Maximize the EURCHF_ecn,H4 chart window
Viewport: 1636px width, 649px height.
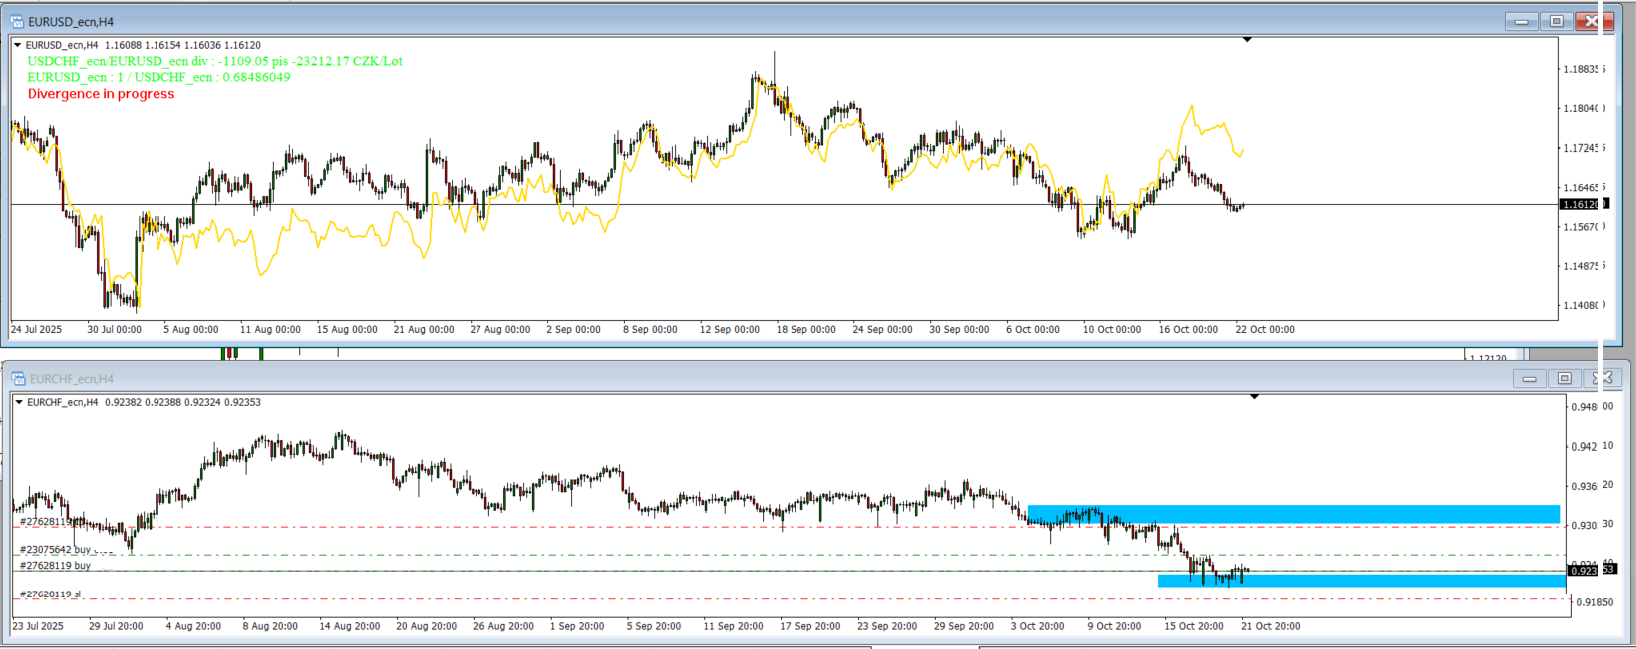click(1565, 378)
